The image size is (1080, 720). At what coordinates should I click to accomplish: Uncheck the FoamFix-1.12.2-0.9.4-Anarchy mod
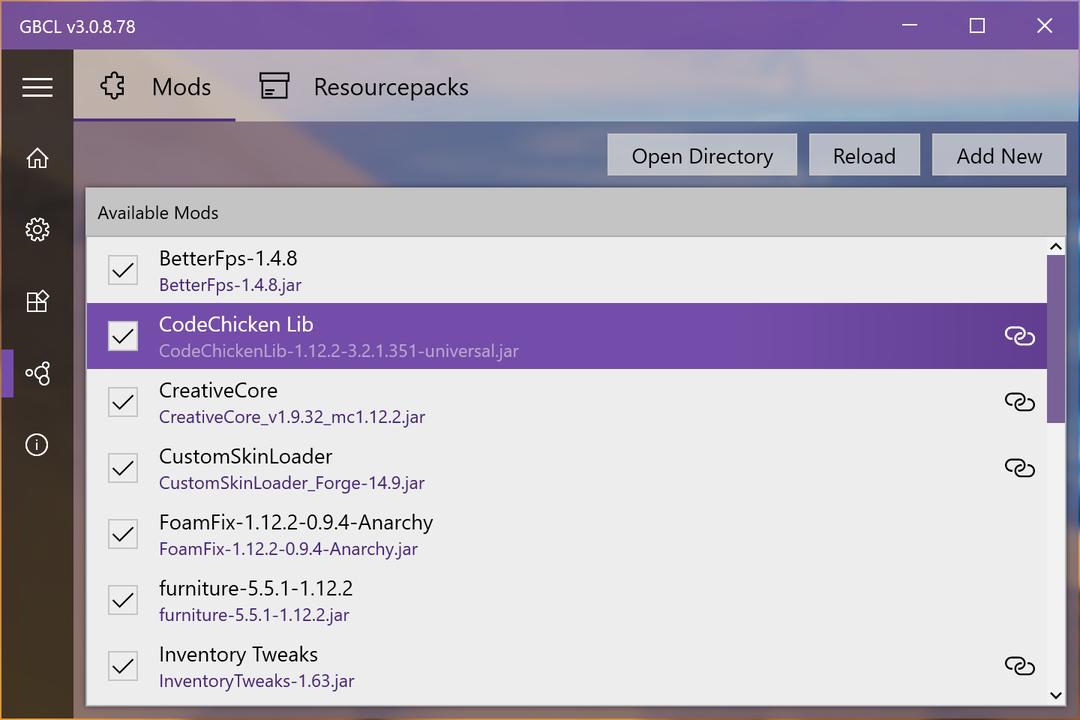123,534
